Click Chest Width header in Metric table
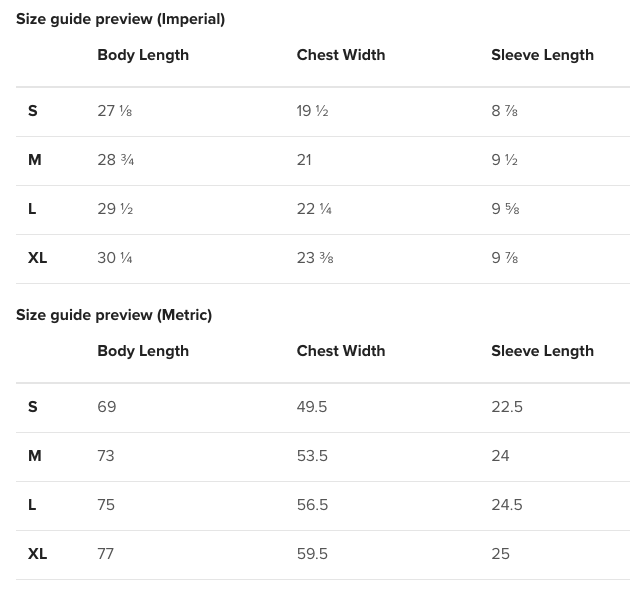 pyautogui.click(x=341, y=351)
